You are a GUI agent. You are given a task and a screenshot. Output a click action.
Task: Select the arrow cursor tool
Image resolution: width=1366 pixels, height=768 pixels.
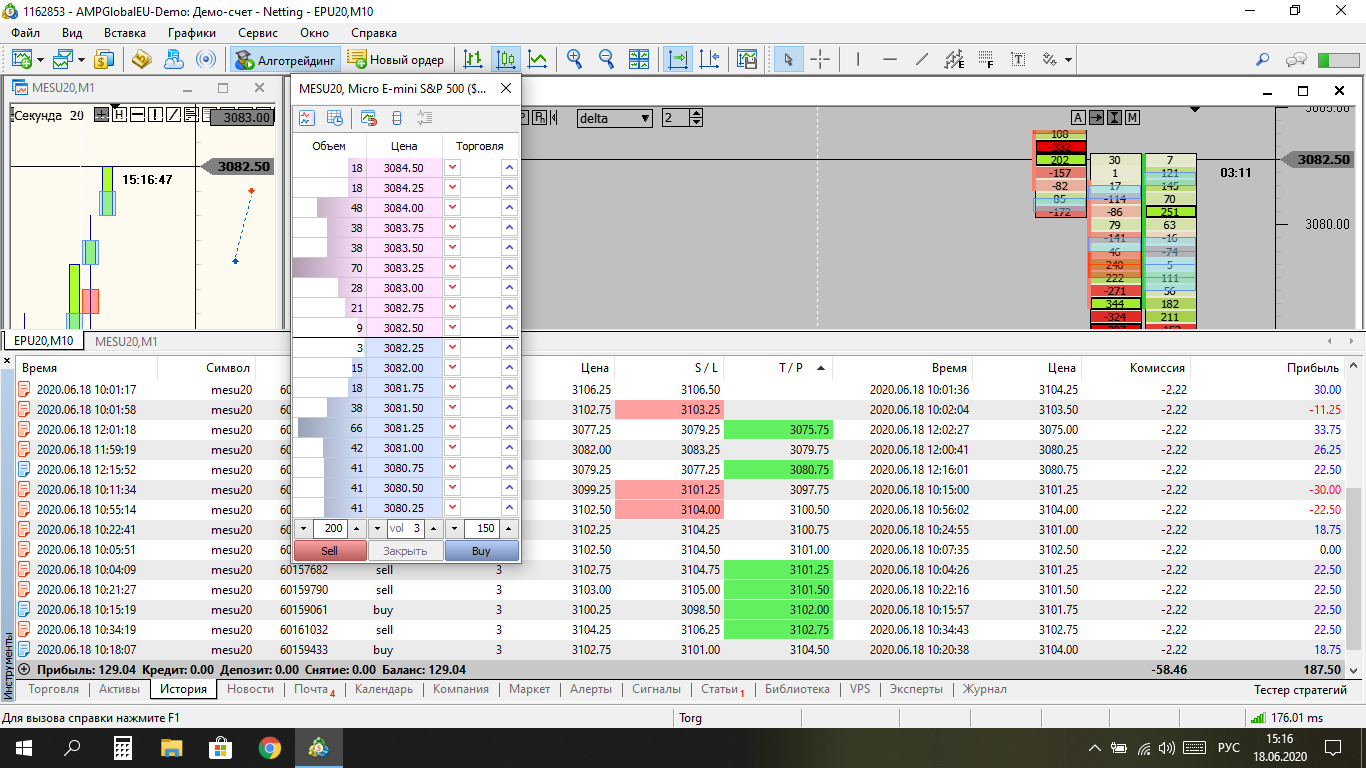pos(789,59)
